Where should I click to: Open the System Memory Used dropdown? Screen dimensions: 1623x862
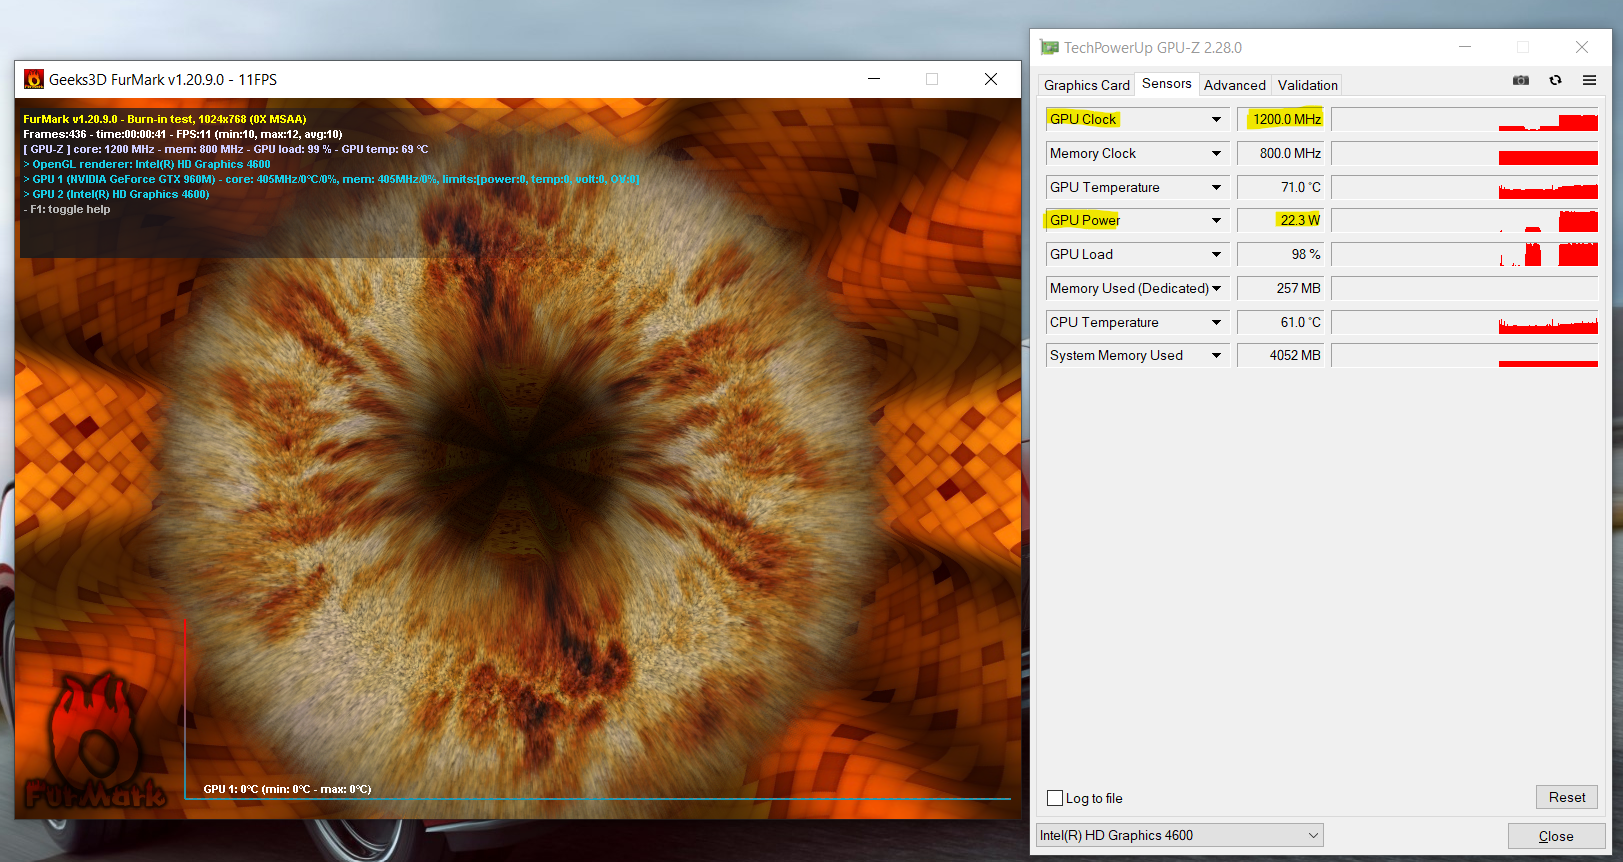coord(1216,355)
